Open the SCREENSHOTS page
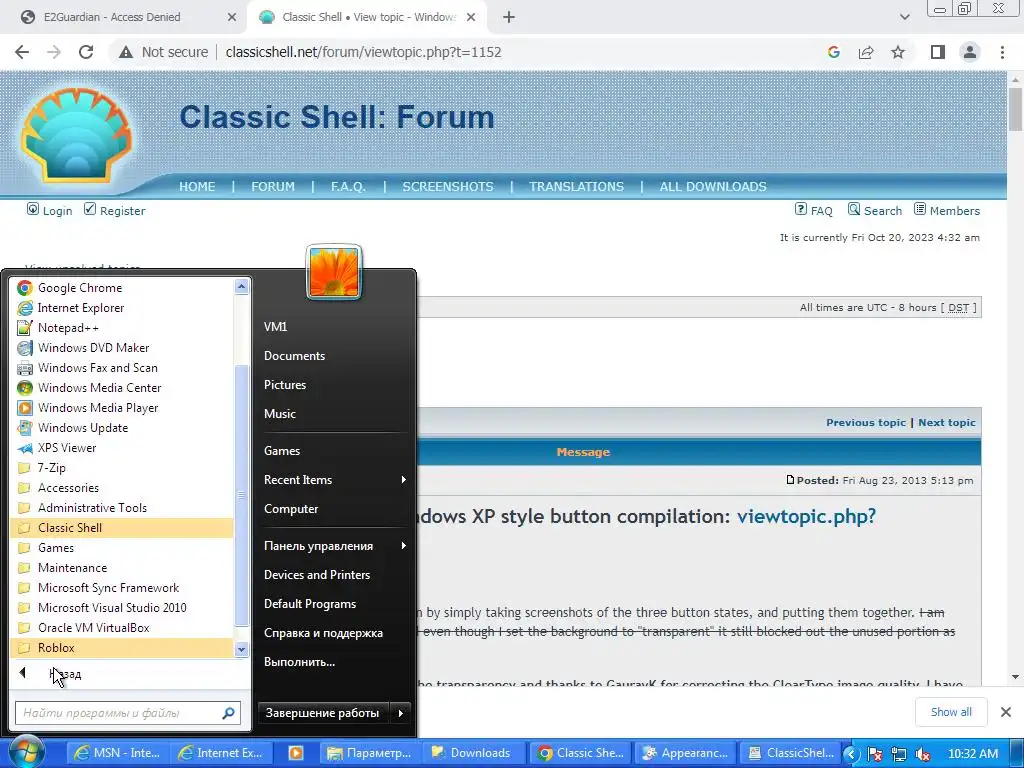Screen dimensions: 1024x768 pos(448,187)
